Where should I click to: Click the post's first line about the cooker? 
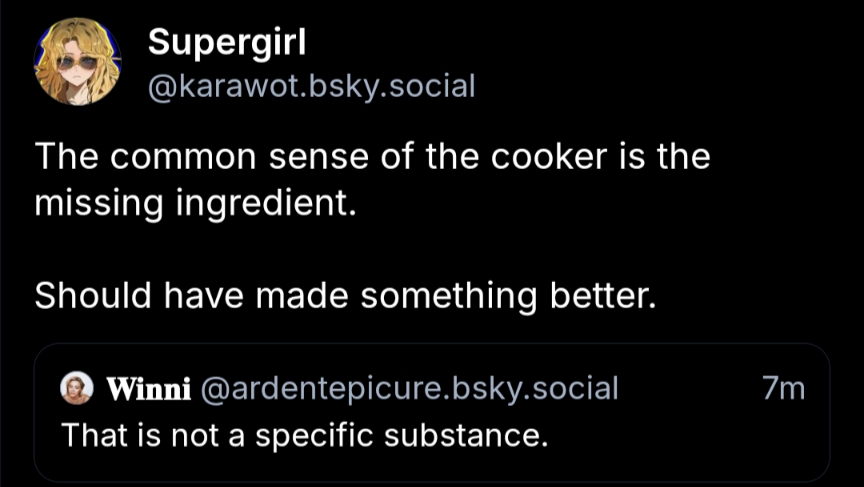click(372, 158)
